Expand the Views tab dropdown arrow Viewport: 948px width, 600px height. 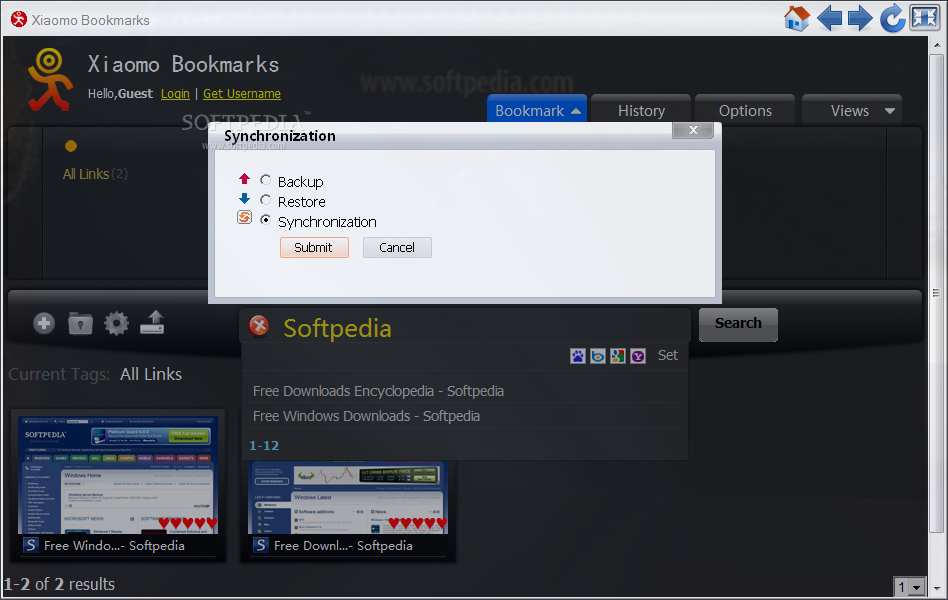(x=889, y=111)
